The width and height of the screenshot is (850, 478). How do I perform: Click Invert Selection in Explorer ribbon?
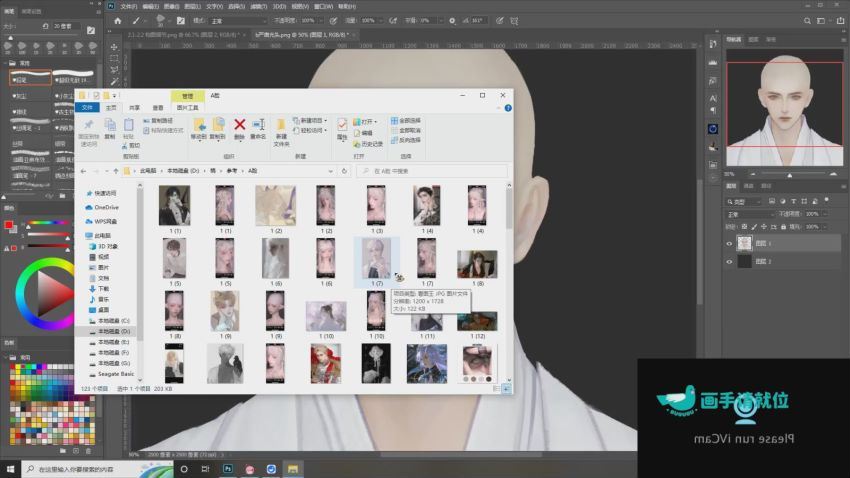(405, 140)
